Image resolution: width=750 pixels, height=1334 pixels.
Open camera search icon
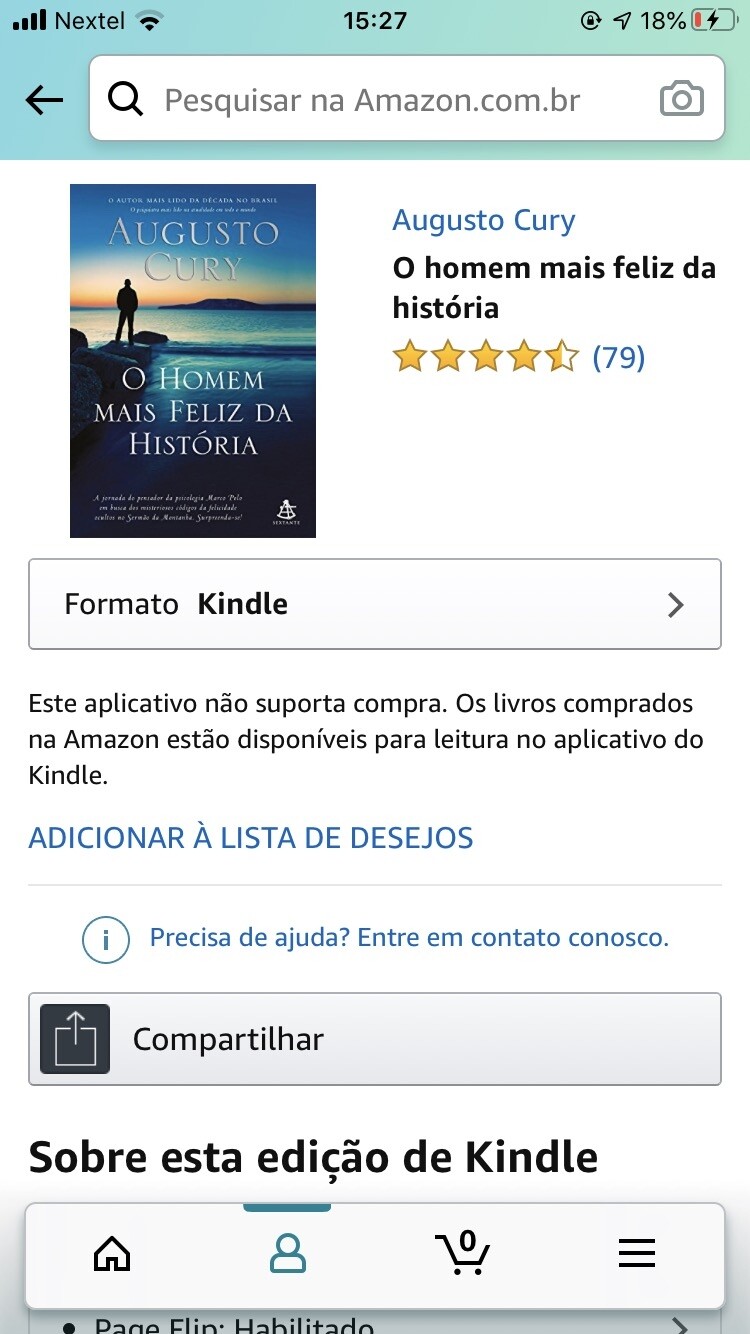coord(682,100)
